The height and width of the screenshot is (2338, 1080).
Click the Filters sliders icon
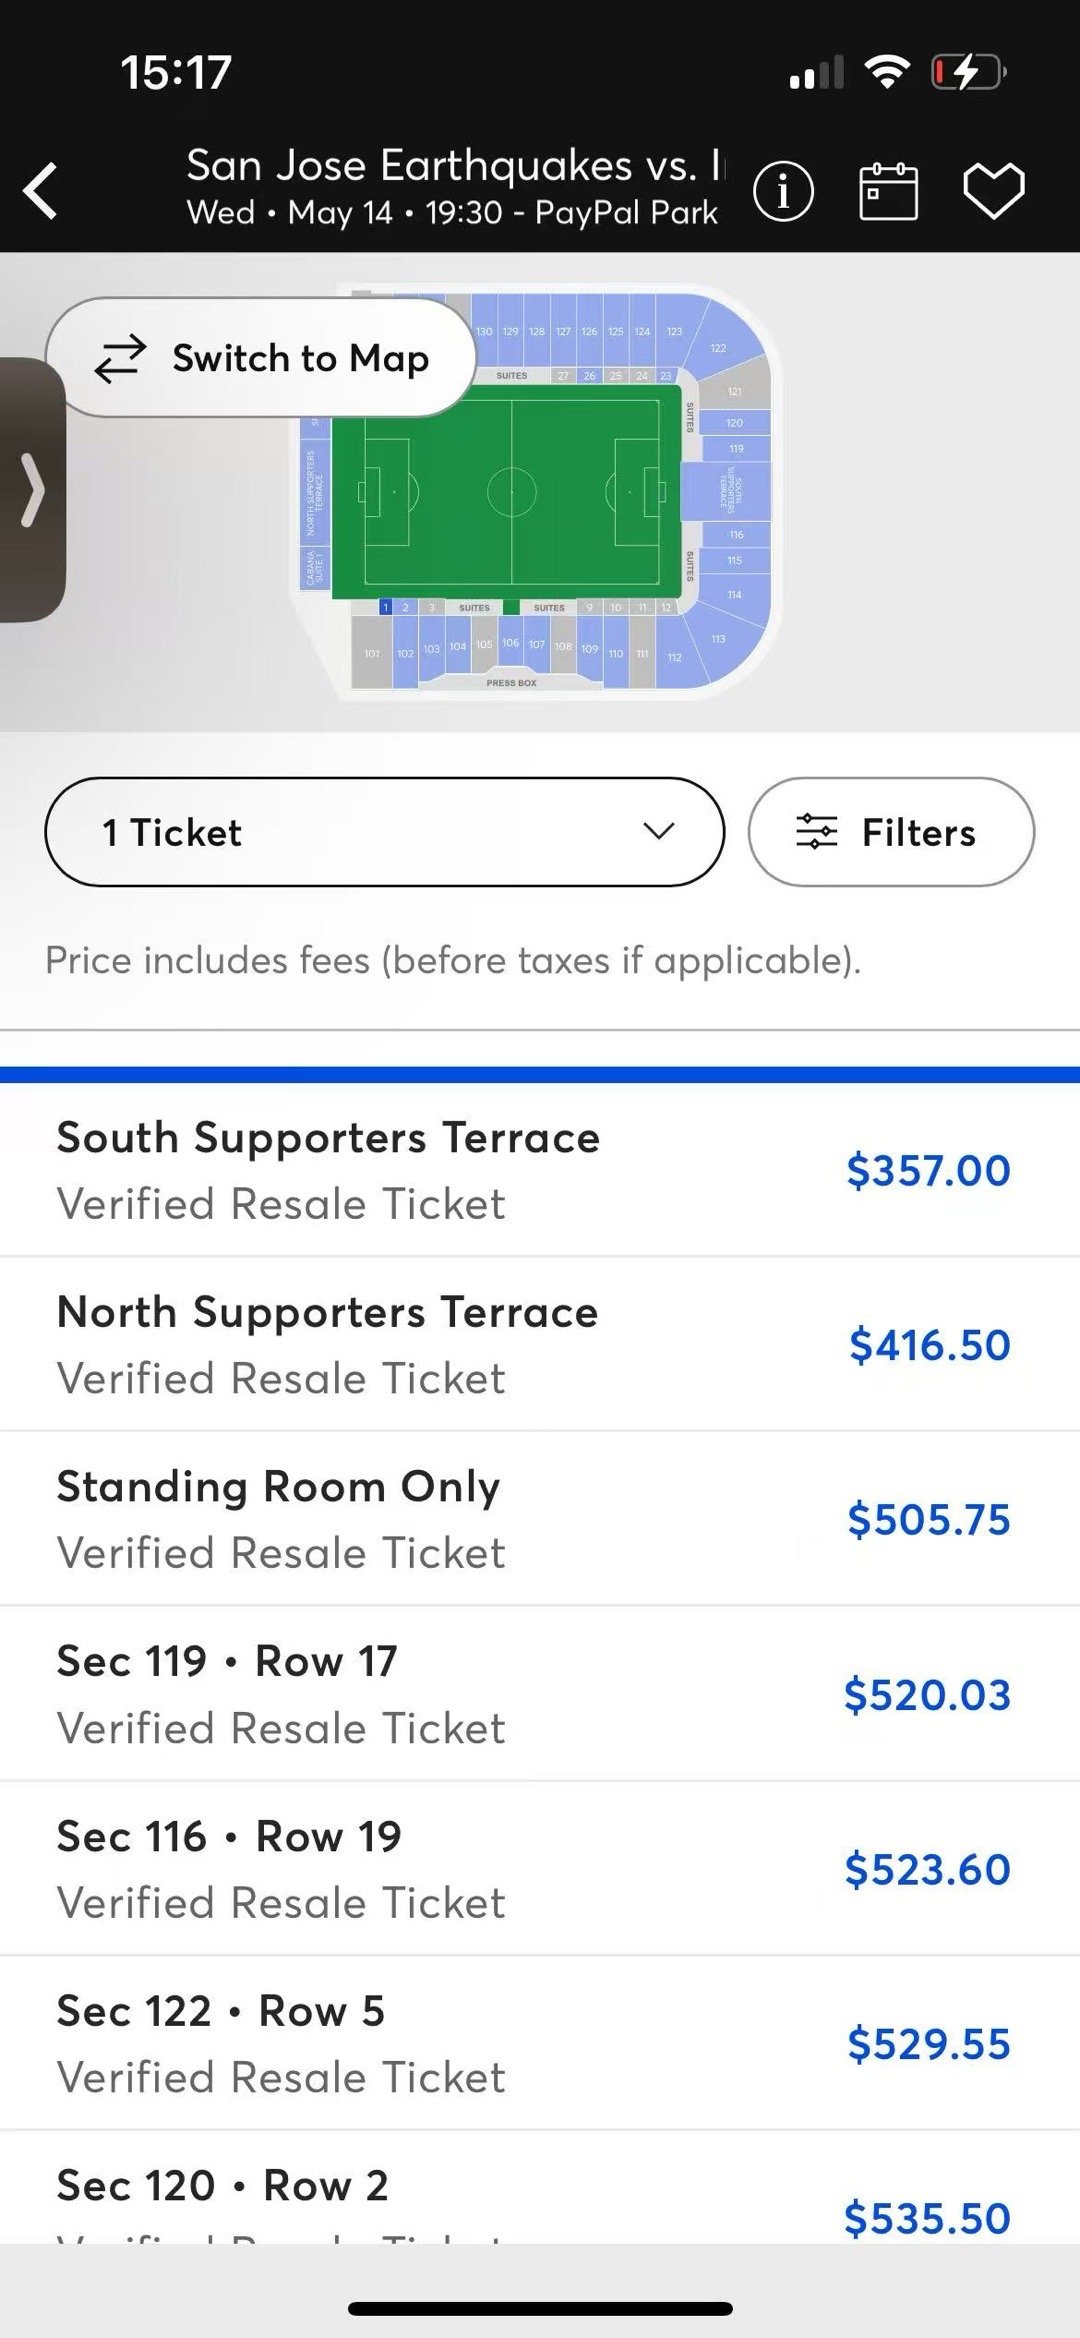[816, 832]
